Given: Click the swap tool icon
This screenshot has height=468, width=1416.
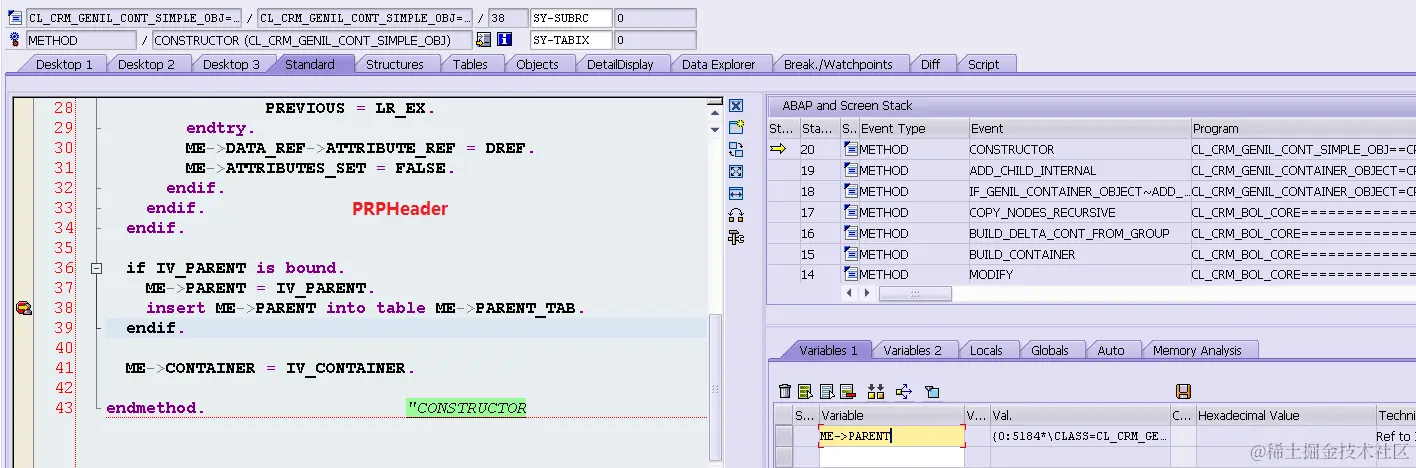Looking at the screenshot, I should (736, 149).
